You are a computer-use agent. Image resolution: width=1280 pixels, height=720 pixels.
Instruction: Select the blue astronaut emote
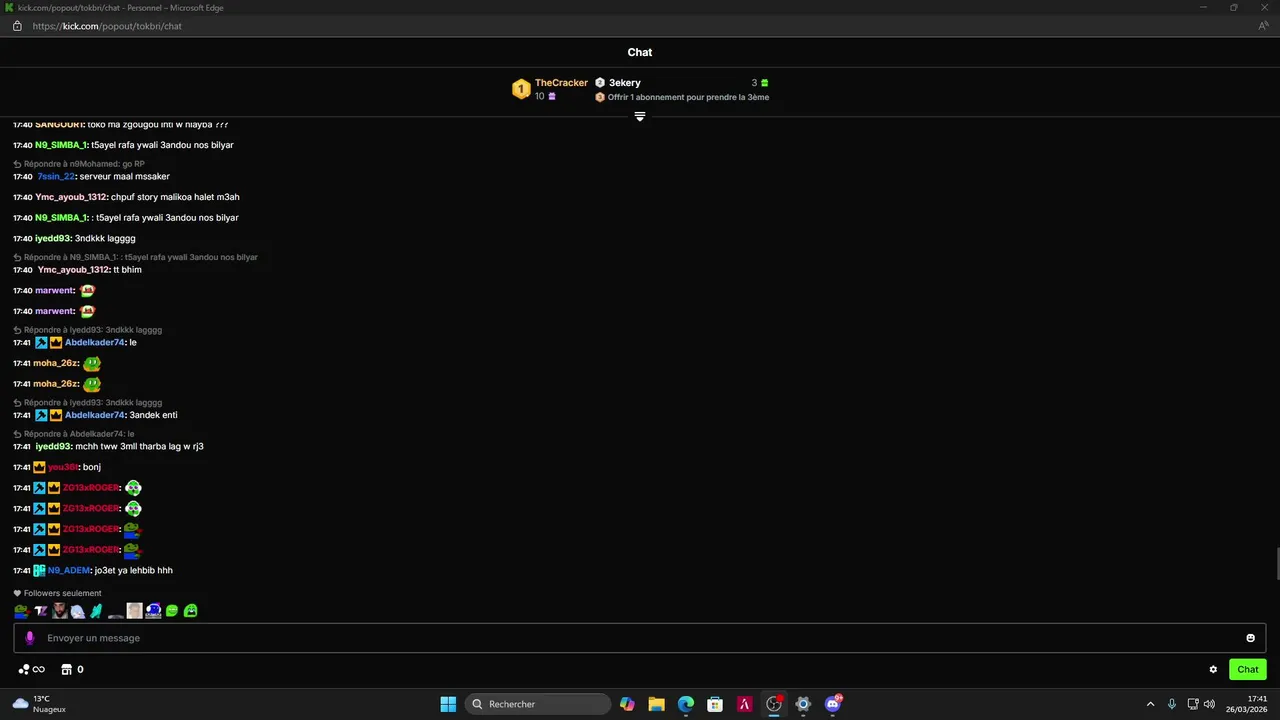153,611
